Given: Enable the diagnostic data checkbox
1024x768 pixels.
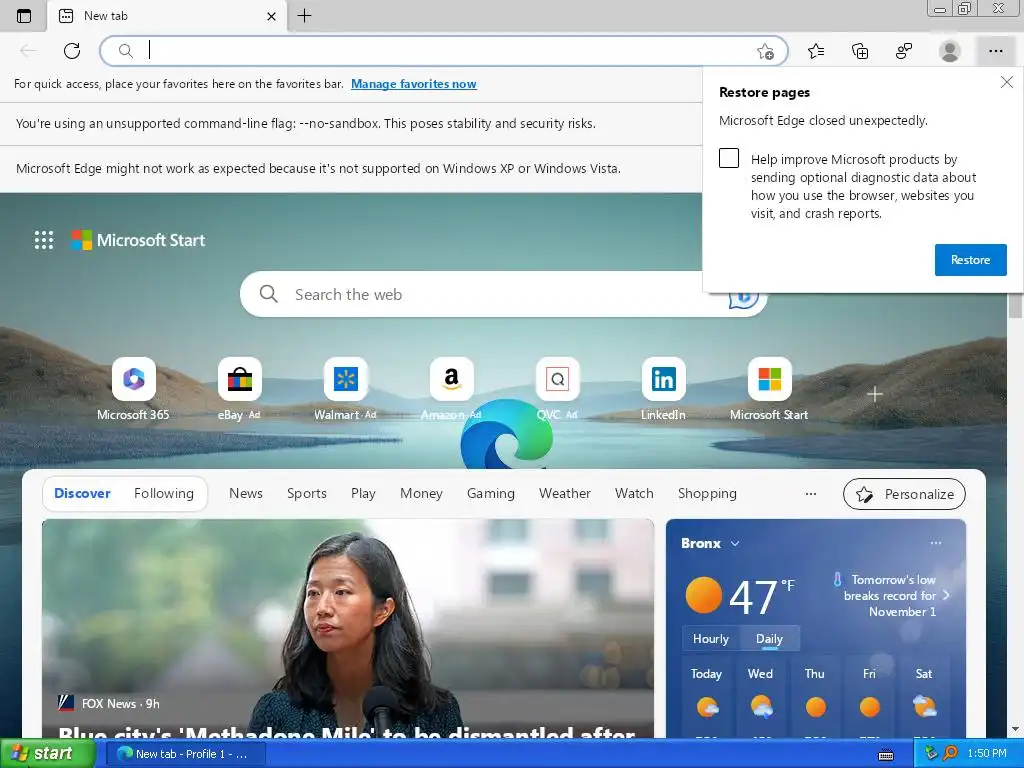Looking at the screenshot, I should click(x=729, y=158).
